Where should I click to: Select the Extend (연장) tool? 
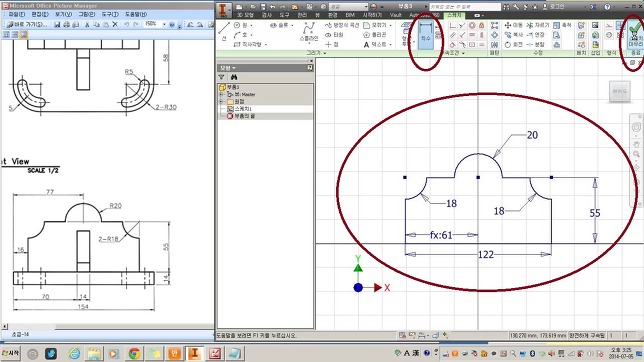536,35
